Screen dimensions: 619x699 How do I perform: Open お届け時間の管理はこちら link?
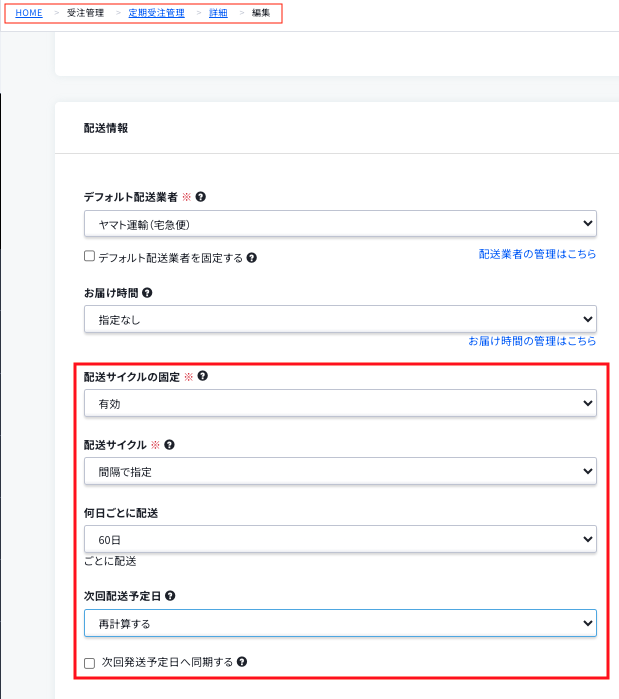tap(532, 341)
